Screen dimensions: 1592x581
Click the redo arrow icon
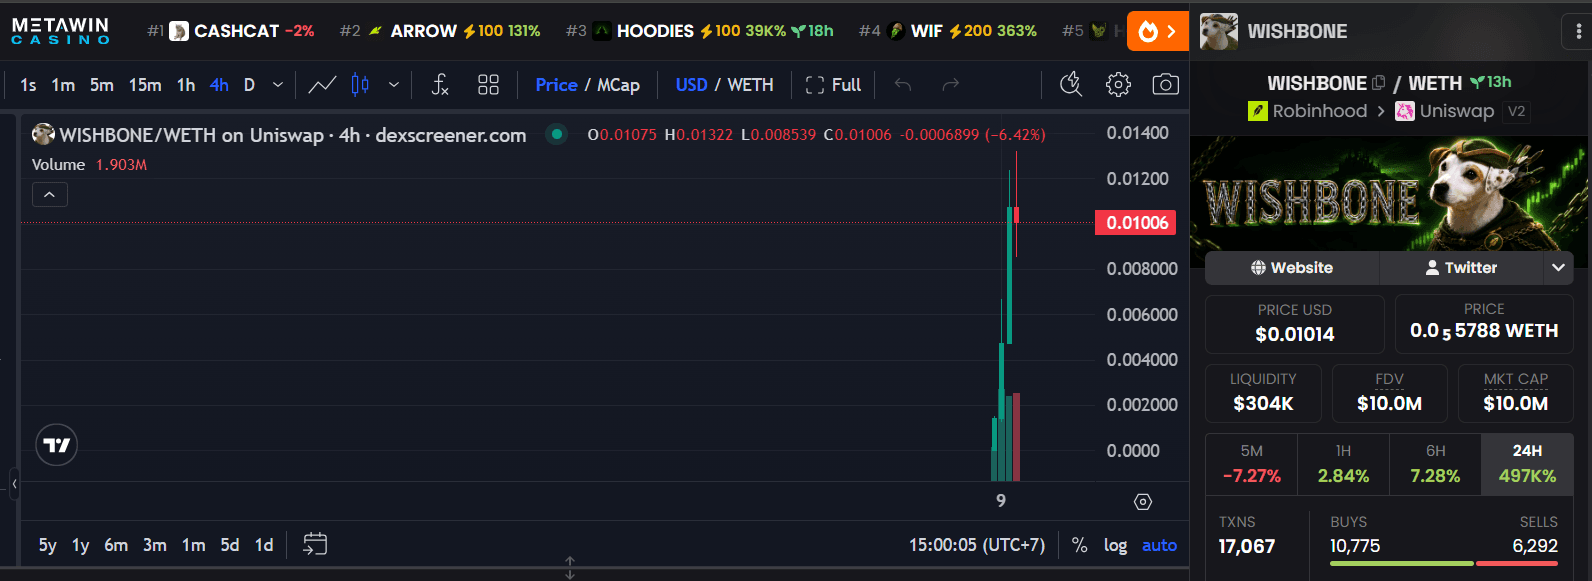pos(951,85)
